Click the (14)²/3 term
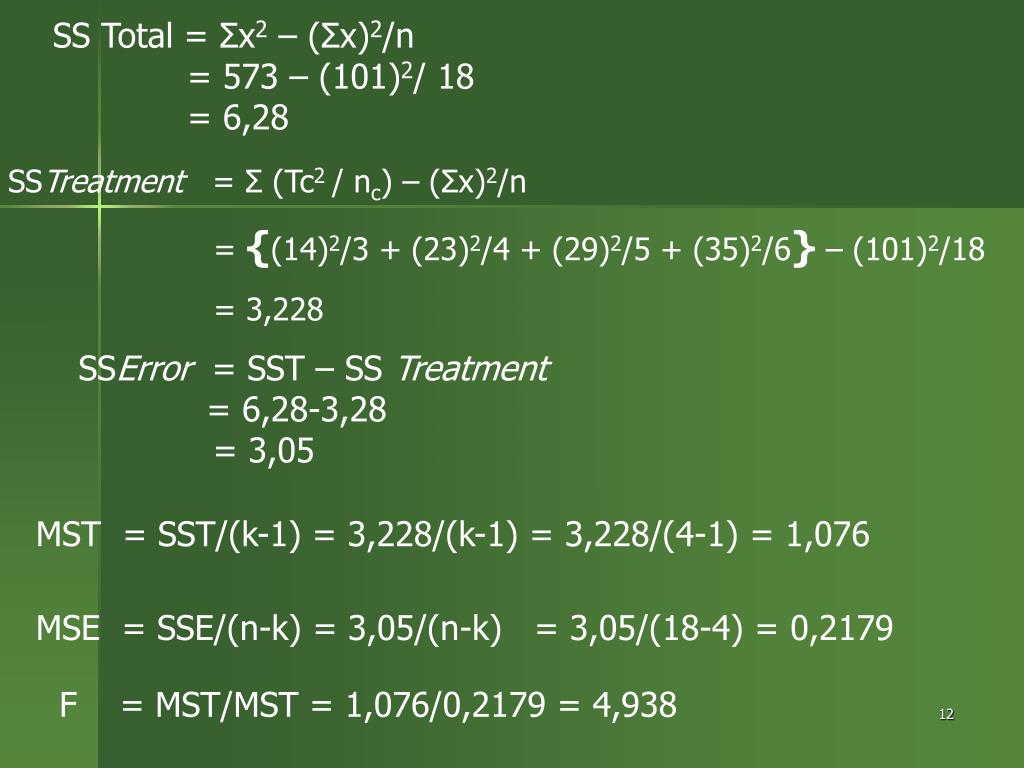Screen dimensions: 1024x768 (x=319, y=250)
